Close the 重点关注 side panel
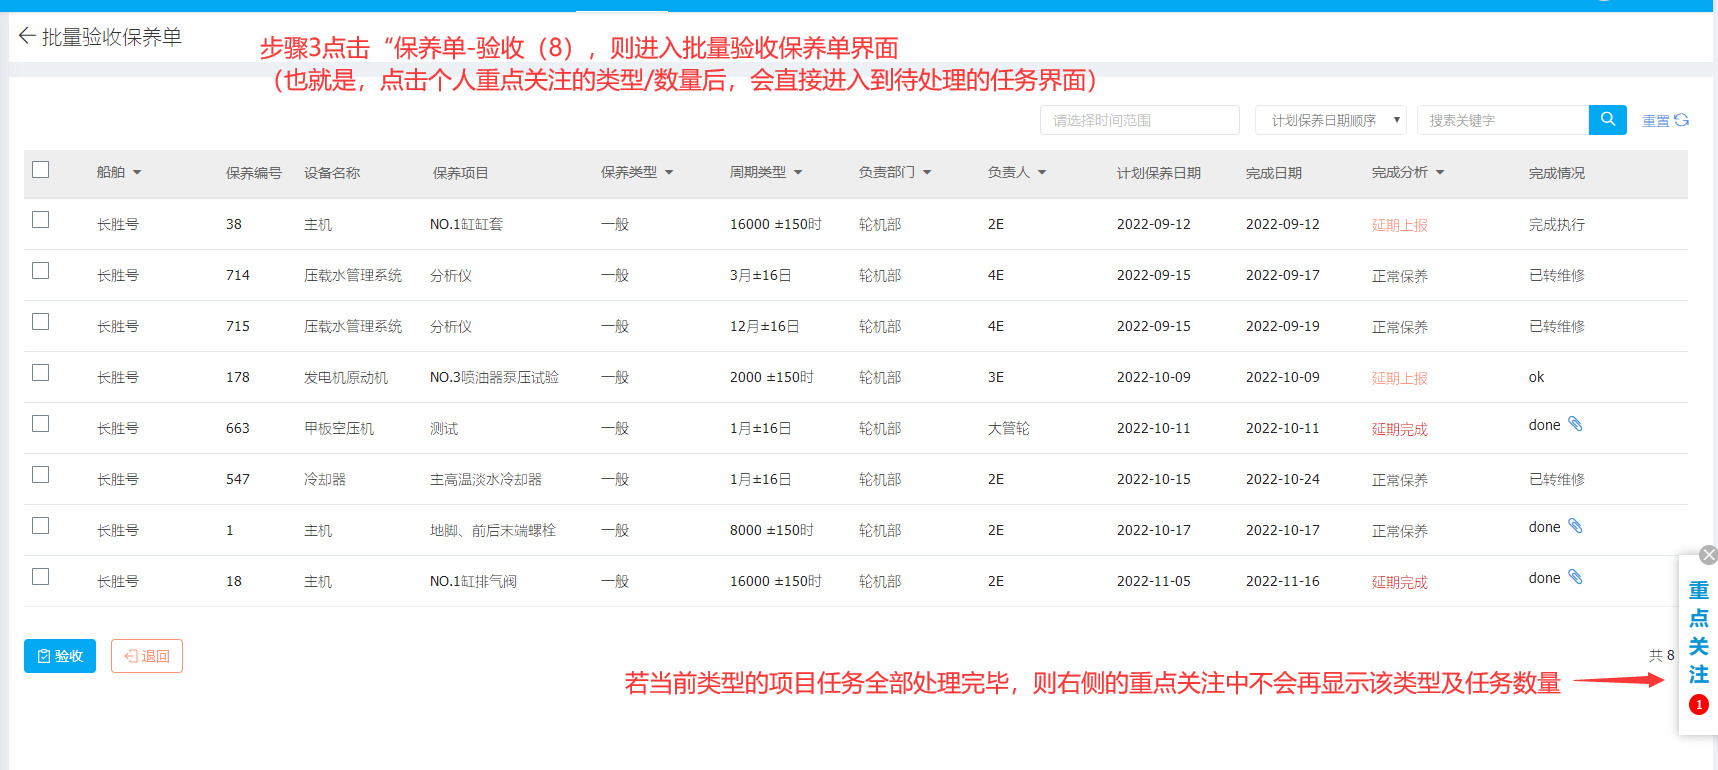The height and width of the screenshot is (770, 1718). [1708, 555]
